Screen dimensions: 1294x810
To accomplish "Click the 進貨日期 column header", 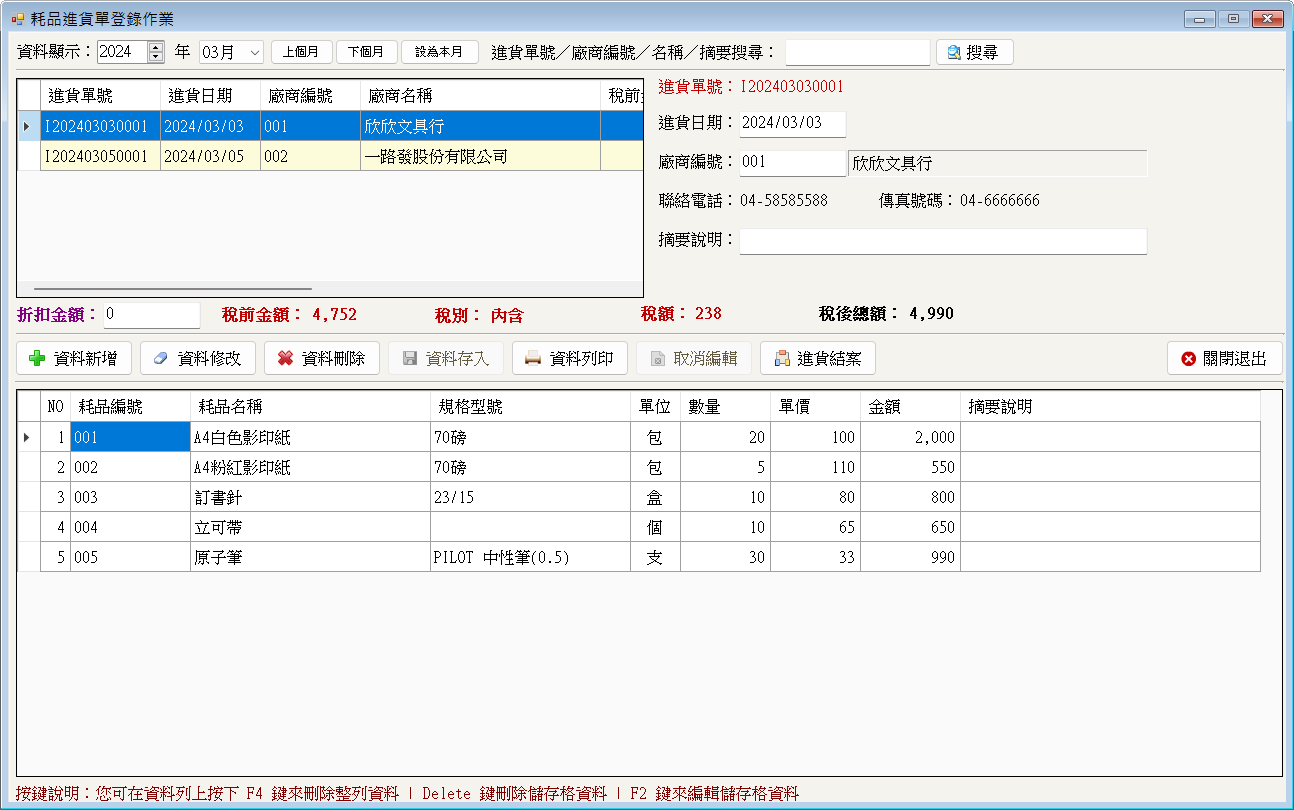I will coord(210,96).
